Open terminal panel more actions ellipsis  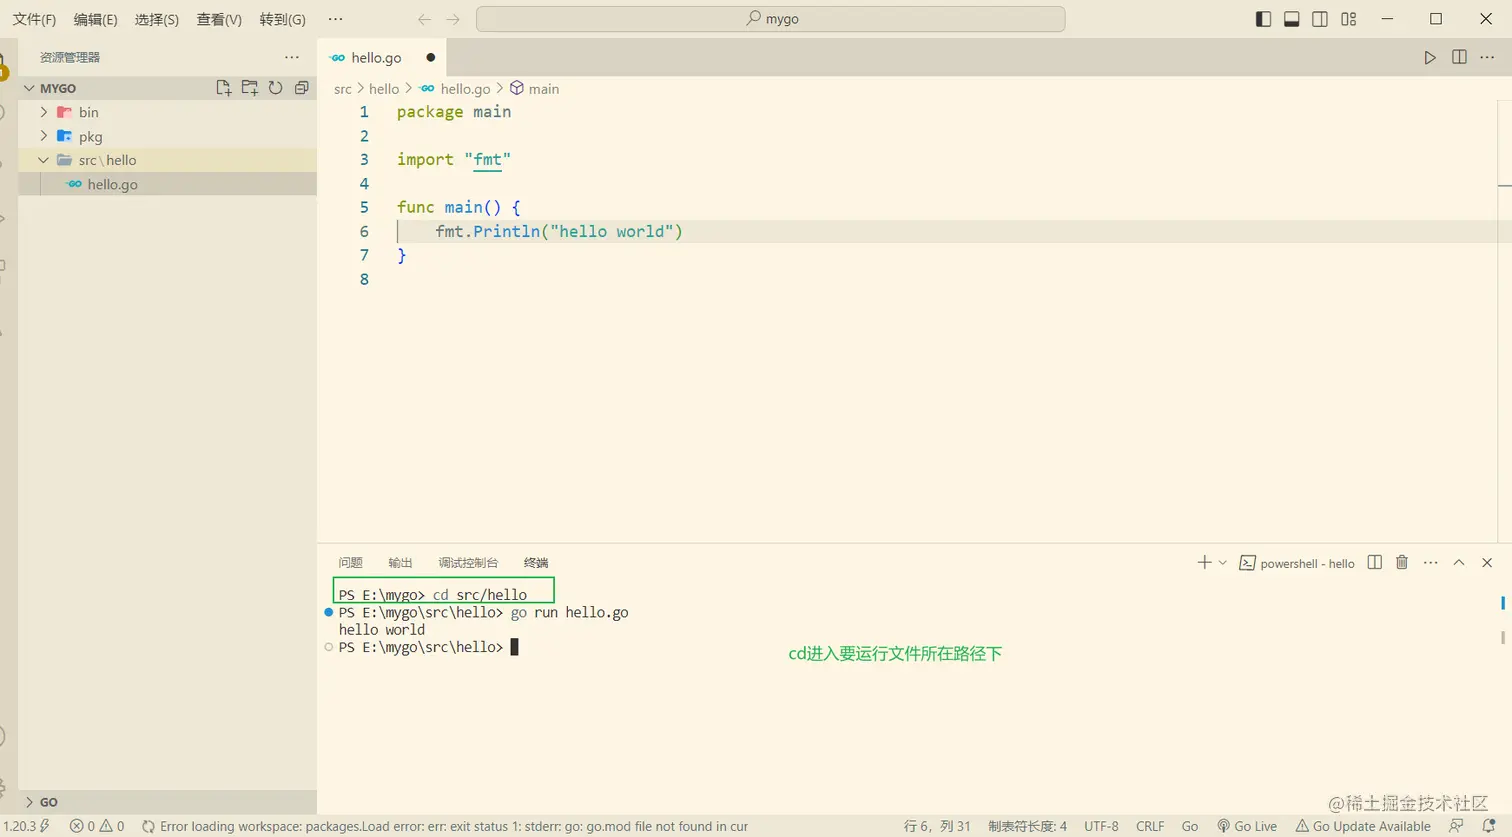pos(1431,563)
